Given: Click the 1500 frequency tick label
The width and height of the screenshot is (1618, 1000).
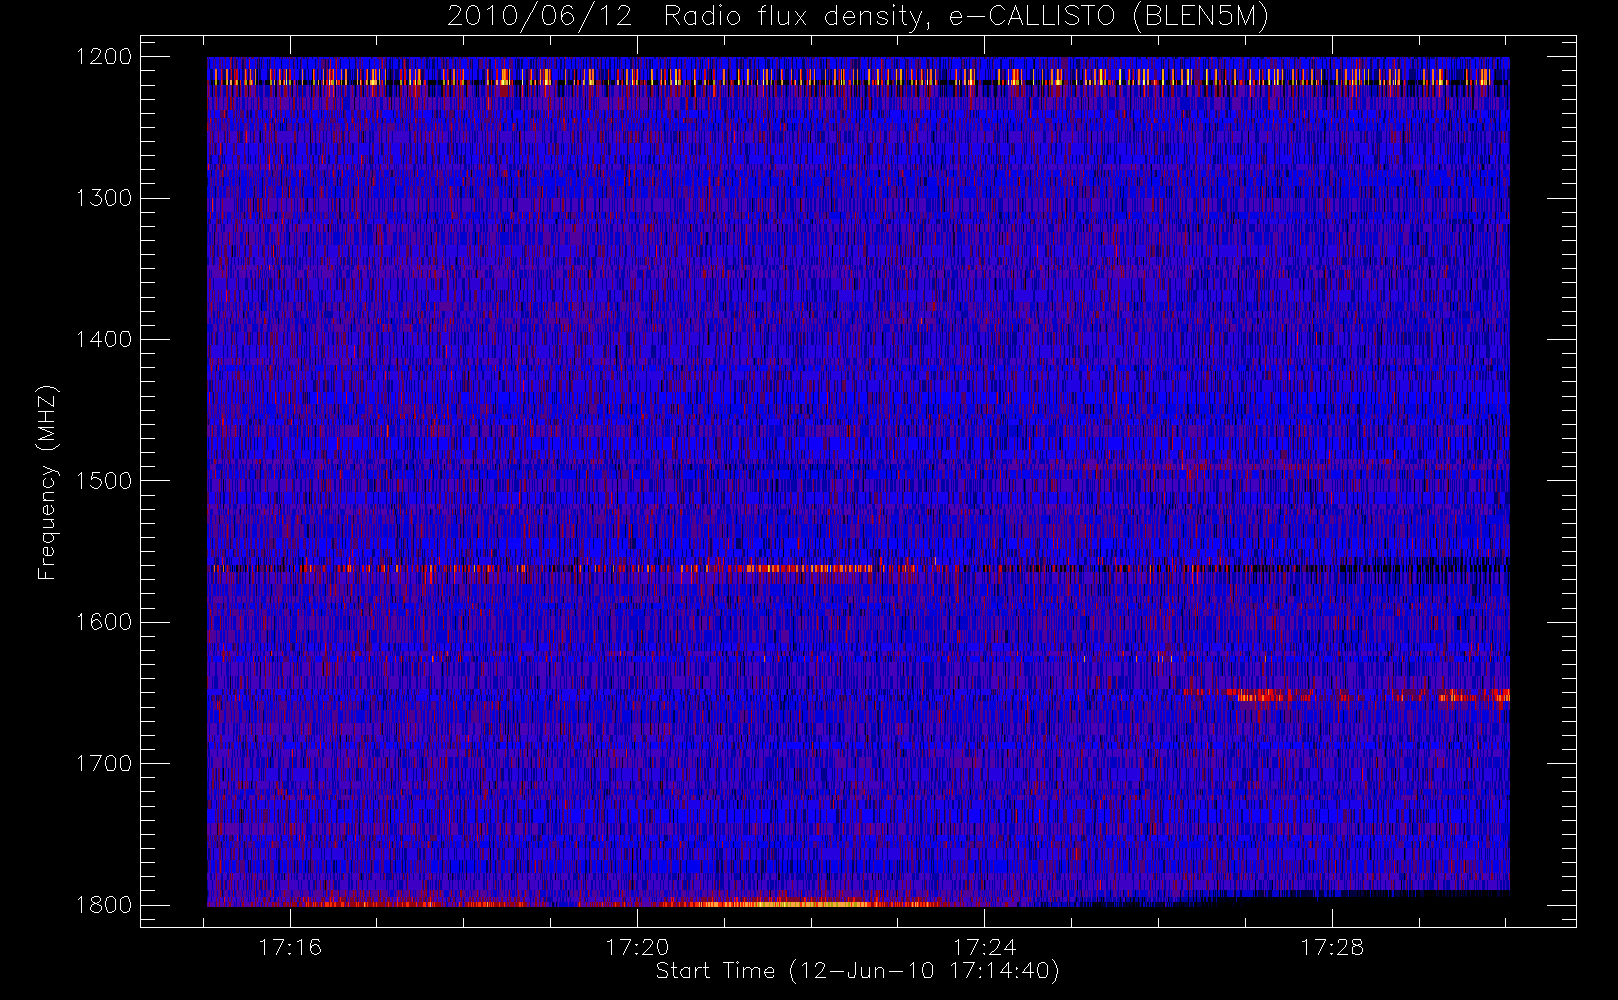Looking at the screenshot, I should [x=104, y=481].
